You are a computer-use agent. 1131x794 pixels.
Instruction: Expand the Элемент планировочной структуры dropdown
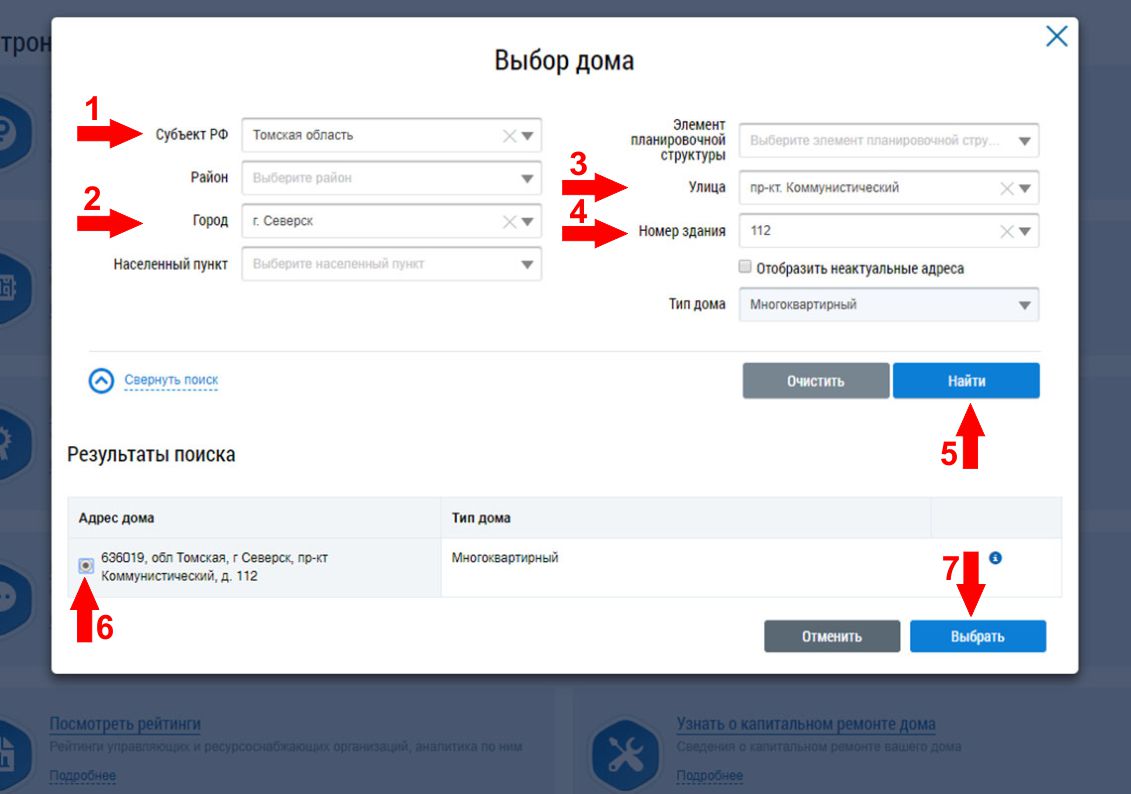click(889, 141)
